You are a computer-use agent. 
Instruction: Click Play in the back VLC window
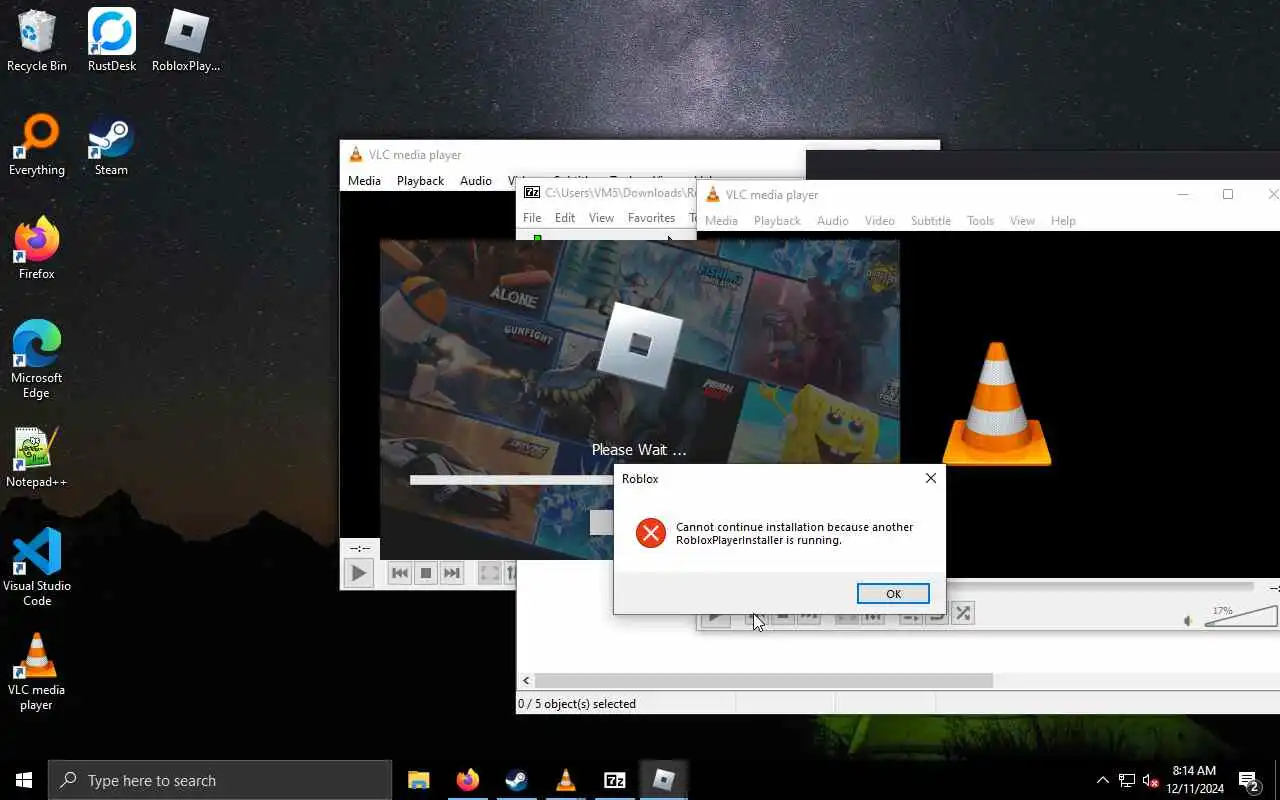pos(358,573)
